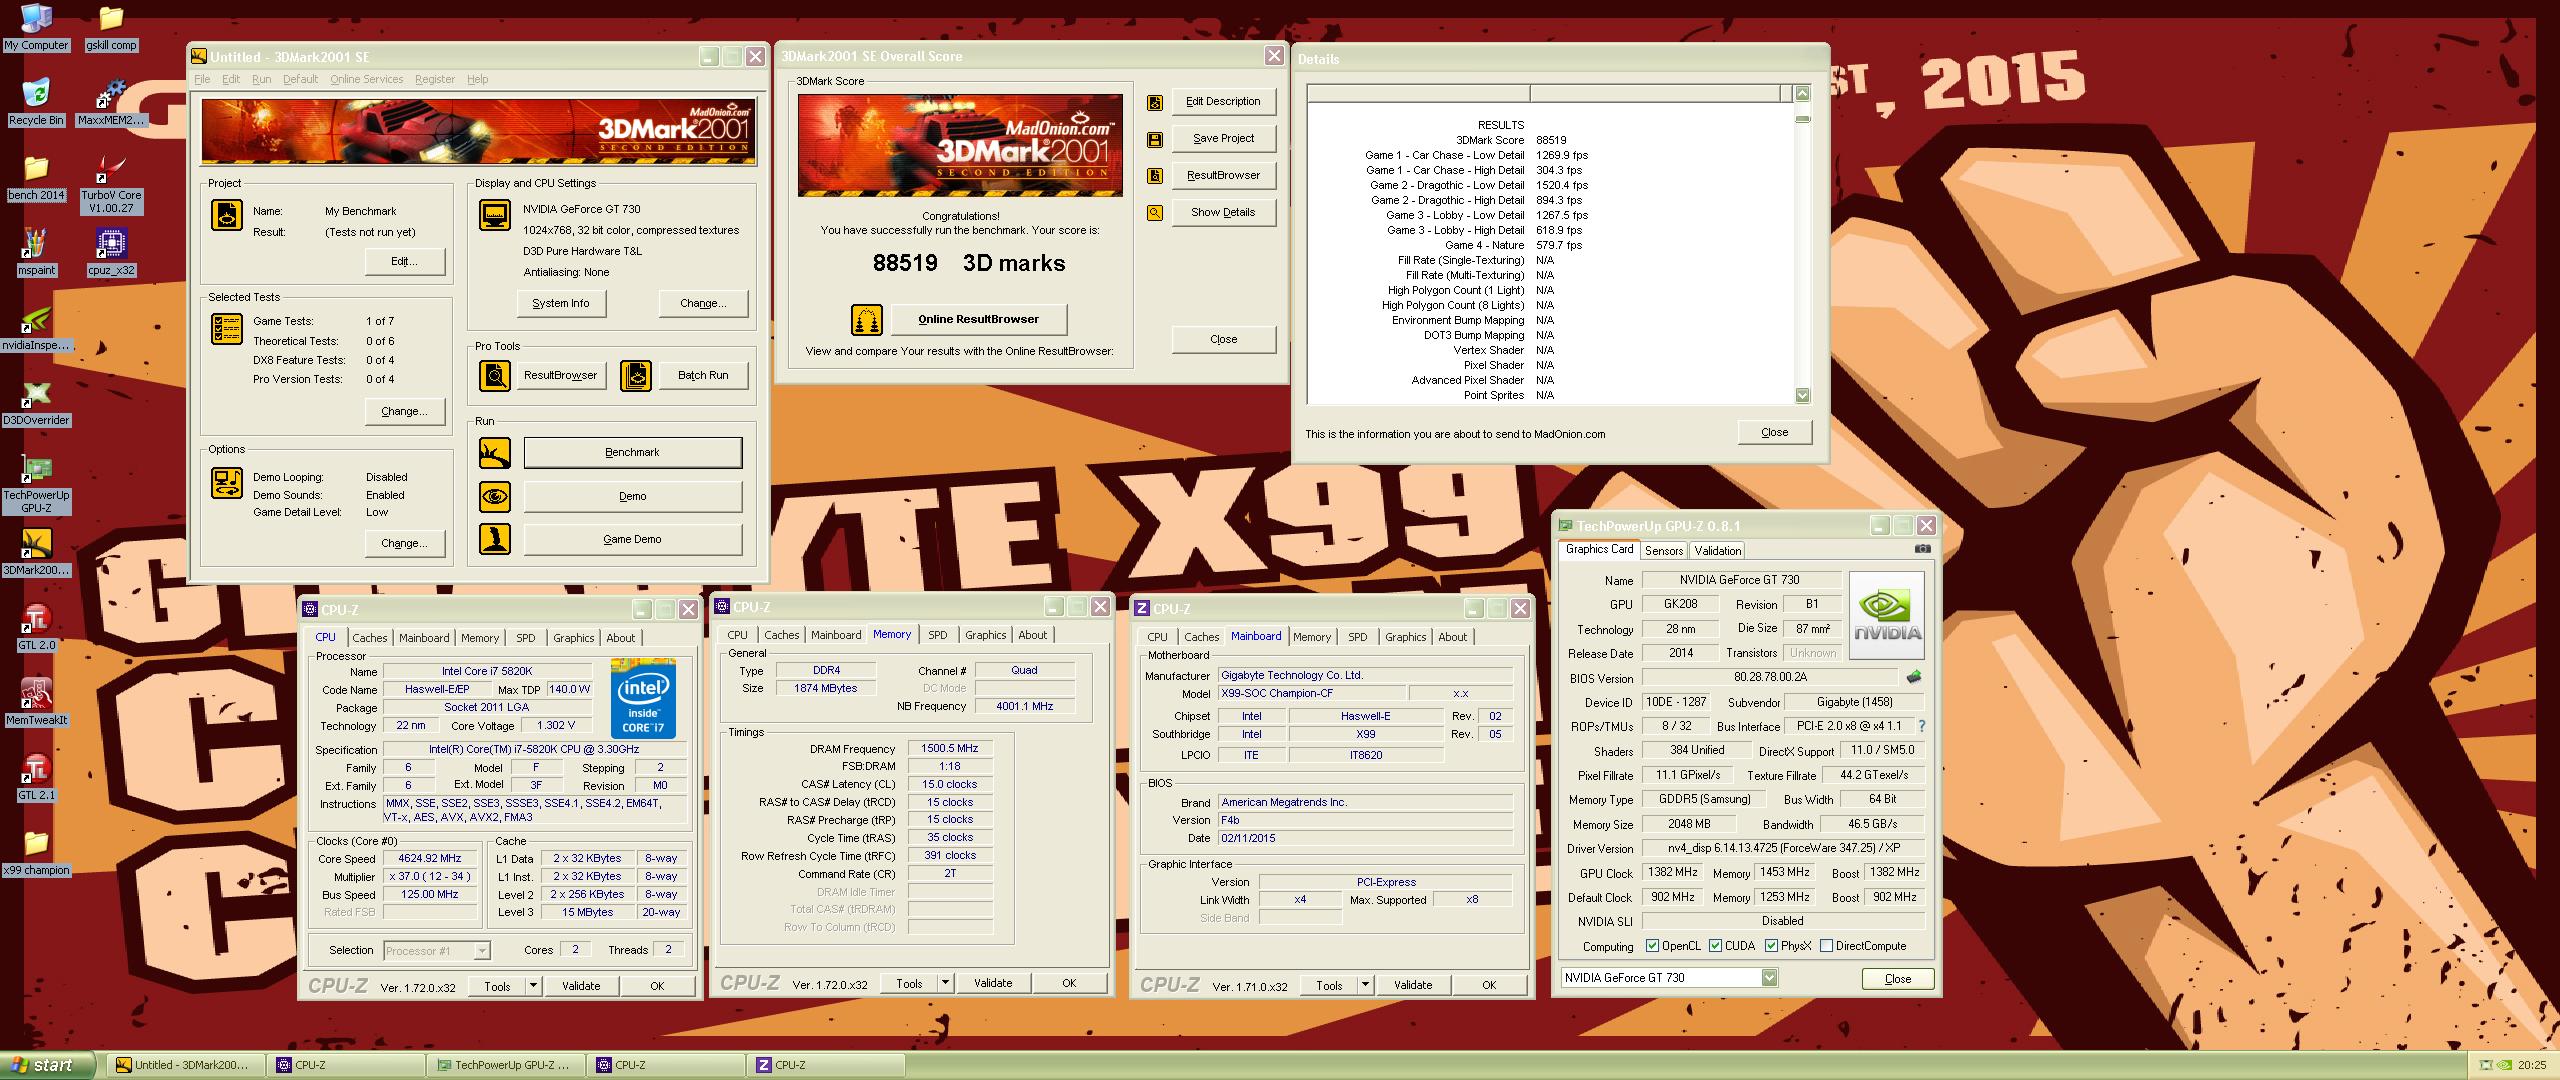Switch to SPD tab in Memory CPU-Z window
Screen dimensions: 2560x1080
(937, 635)
